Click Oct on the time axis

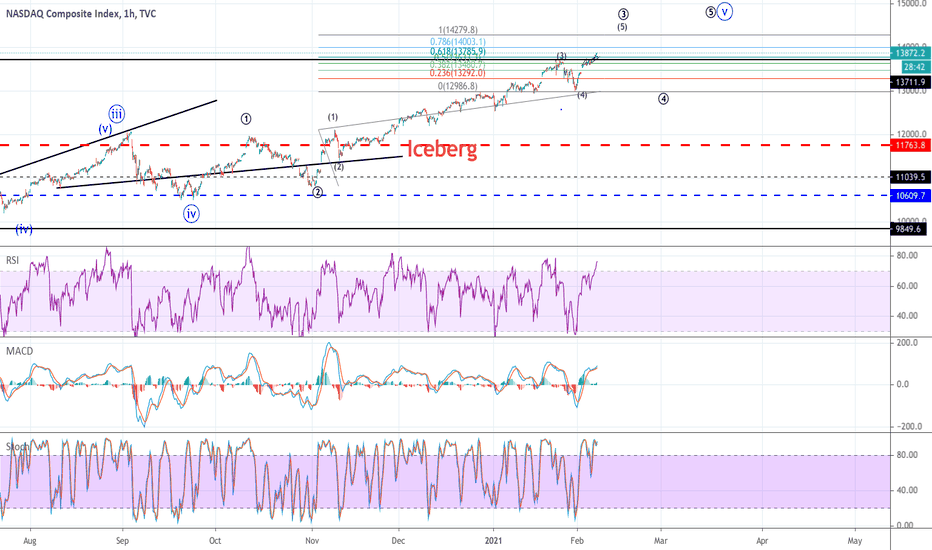(x=215, y=541)
